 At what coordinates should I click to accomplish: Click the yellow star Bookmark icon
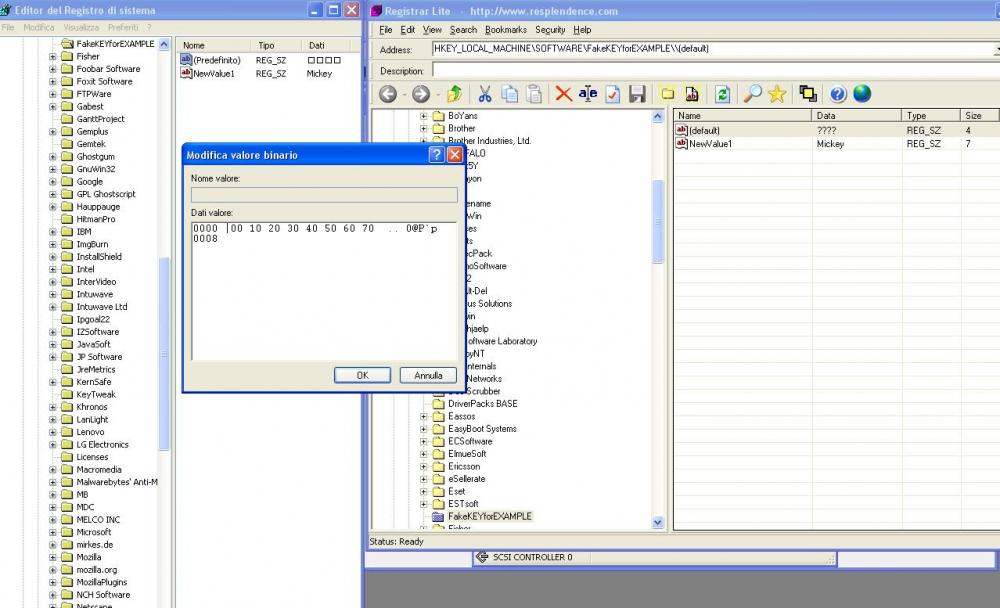coord(777,94)
